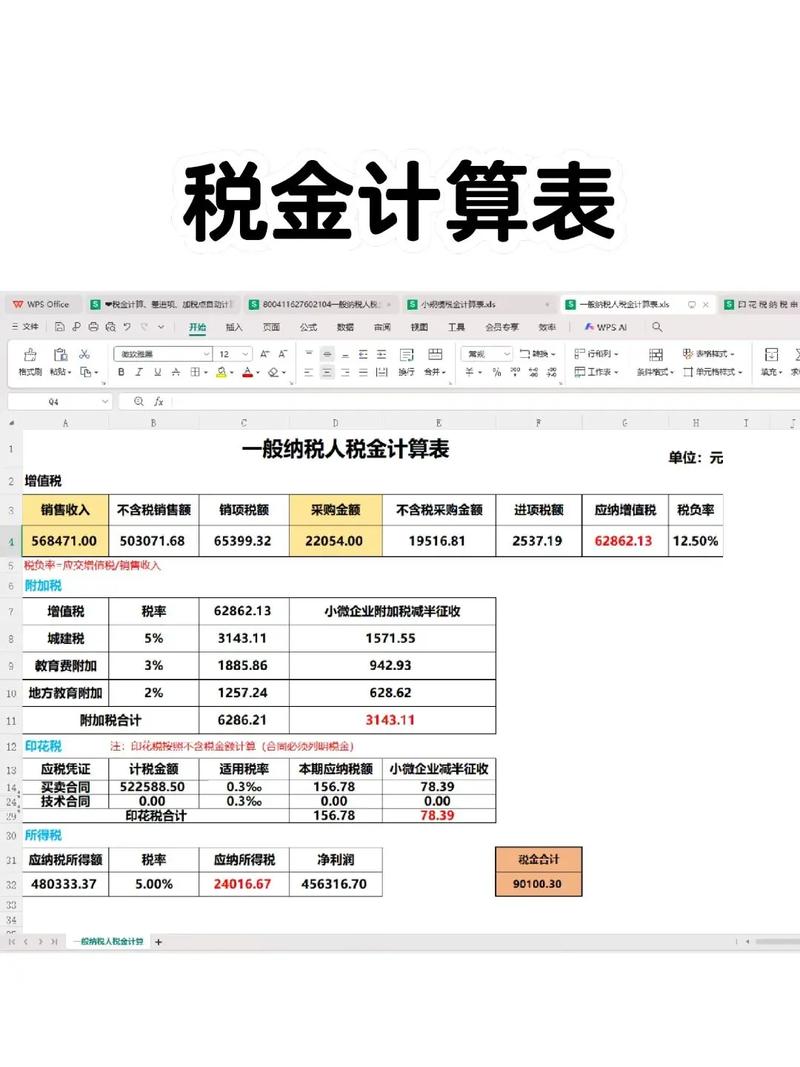Apply strikethrough formatting

coord(174,372)
